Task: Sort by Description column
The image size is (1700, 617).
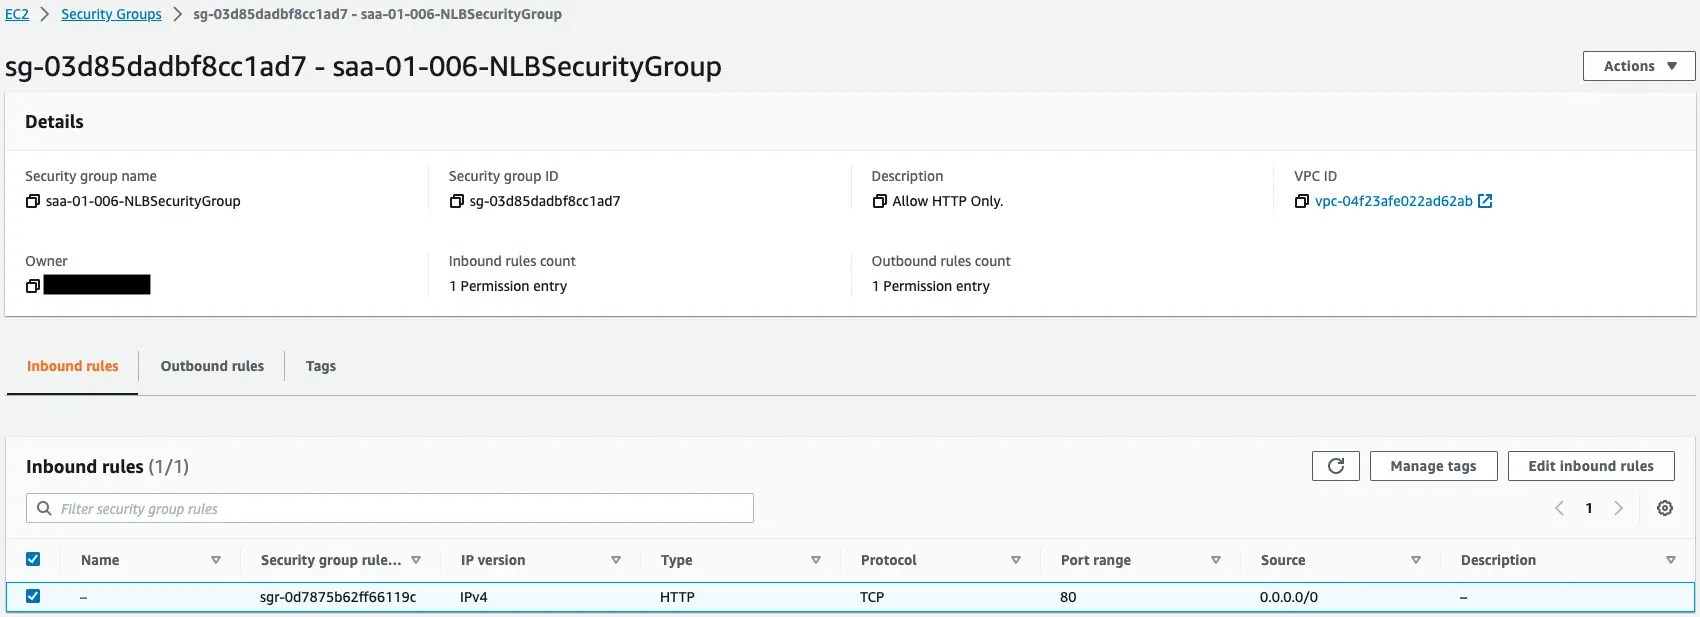Action: [x=1671, y=560]
